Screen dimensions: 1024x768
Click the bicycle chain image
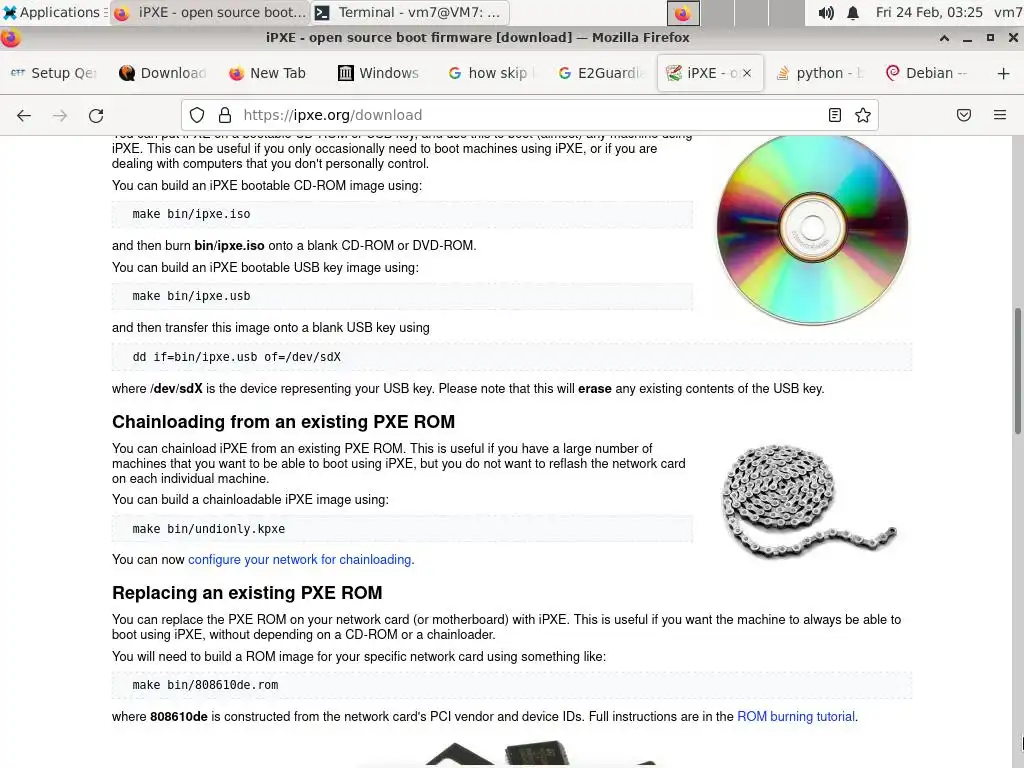click(809, 501)
